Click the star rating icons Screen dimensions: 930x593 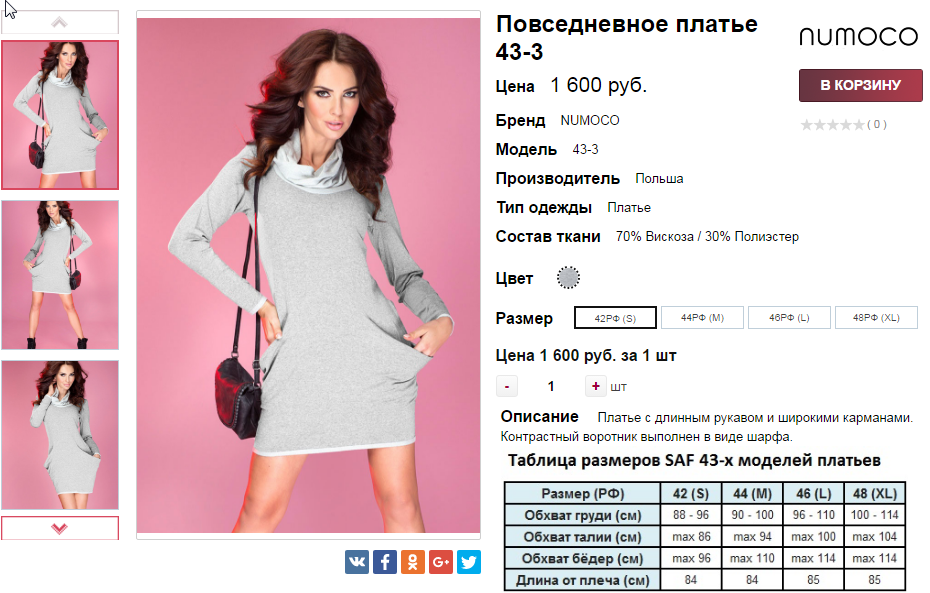(832, 125)
